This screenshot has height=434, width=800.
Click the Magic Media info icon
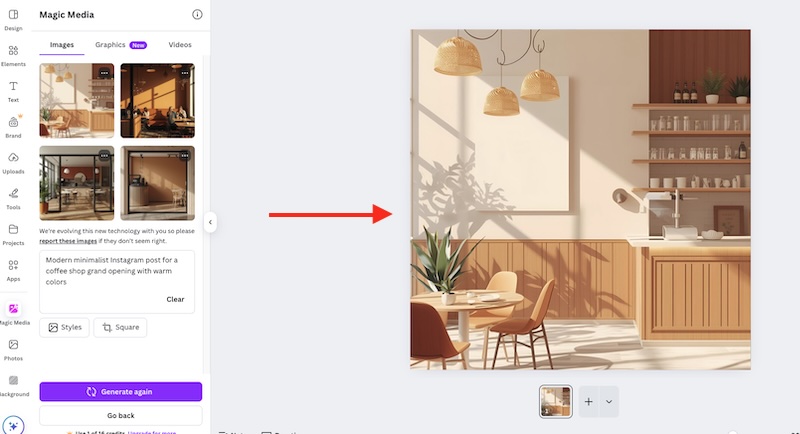(197, 14)
